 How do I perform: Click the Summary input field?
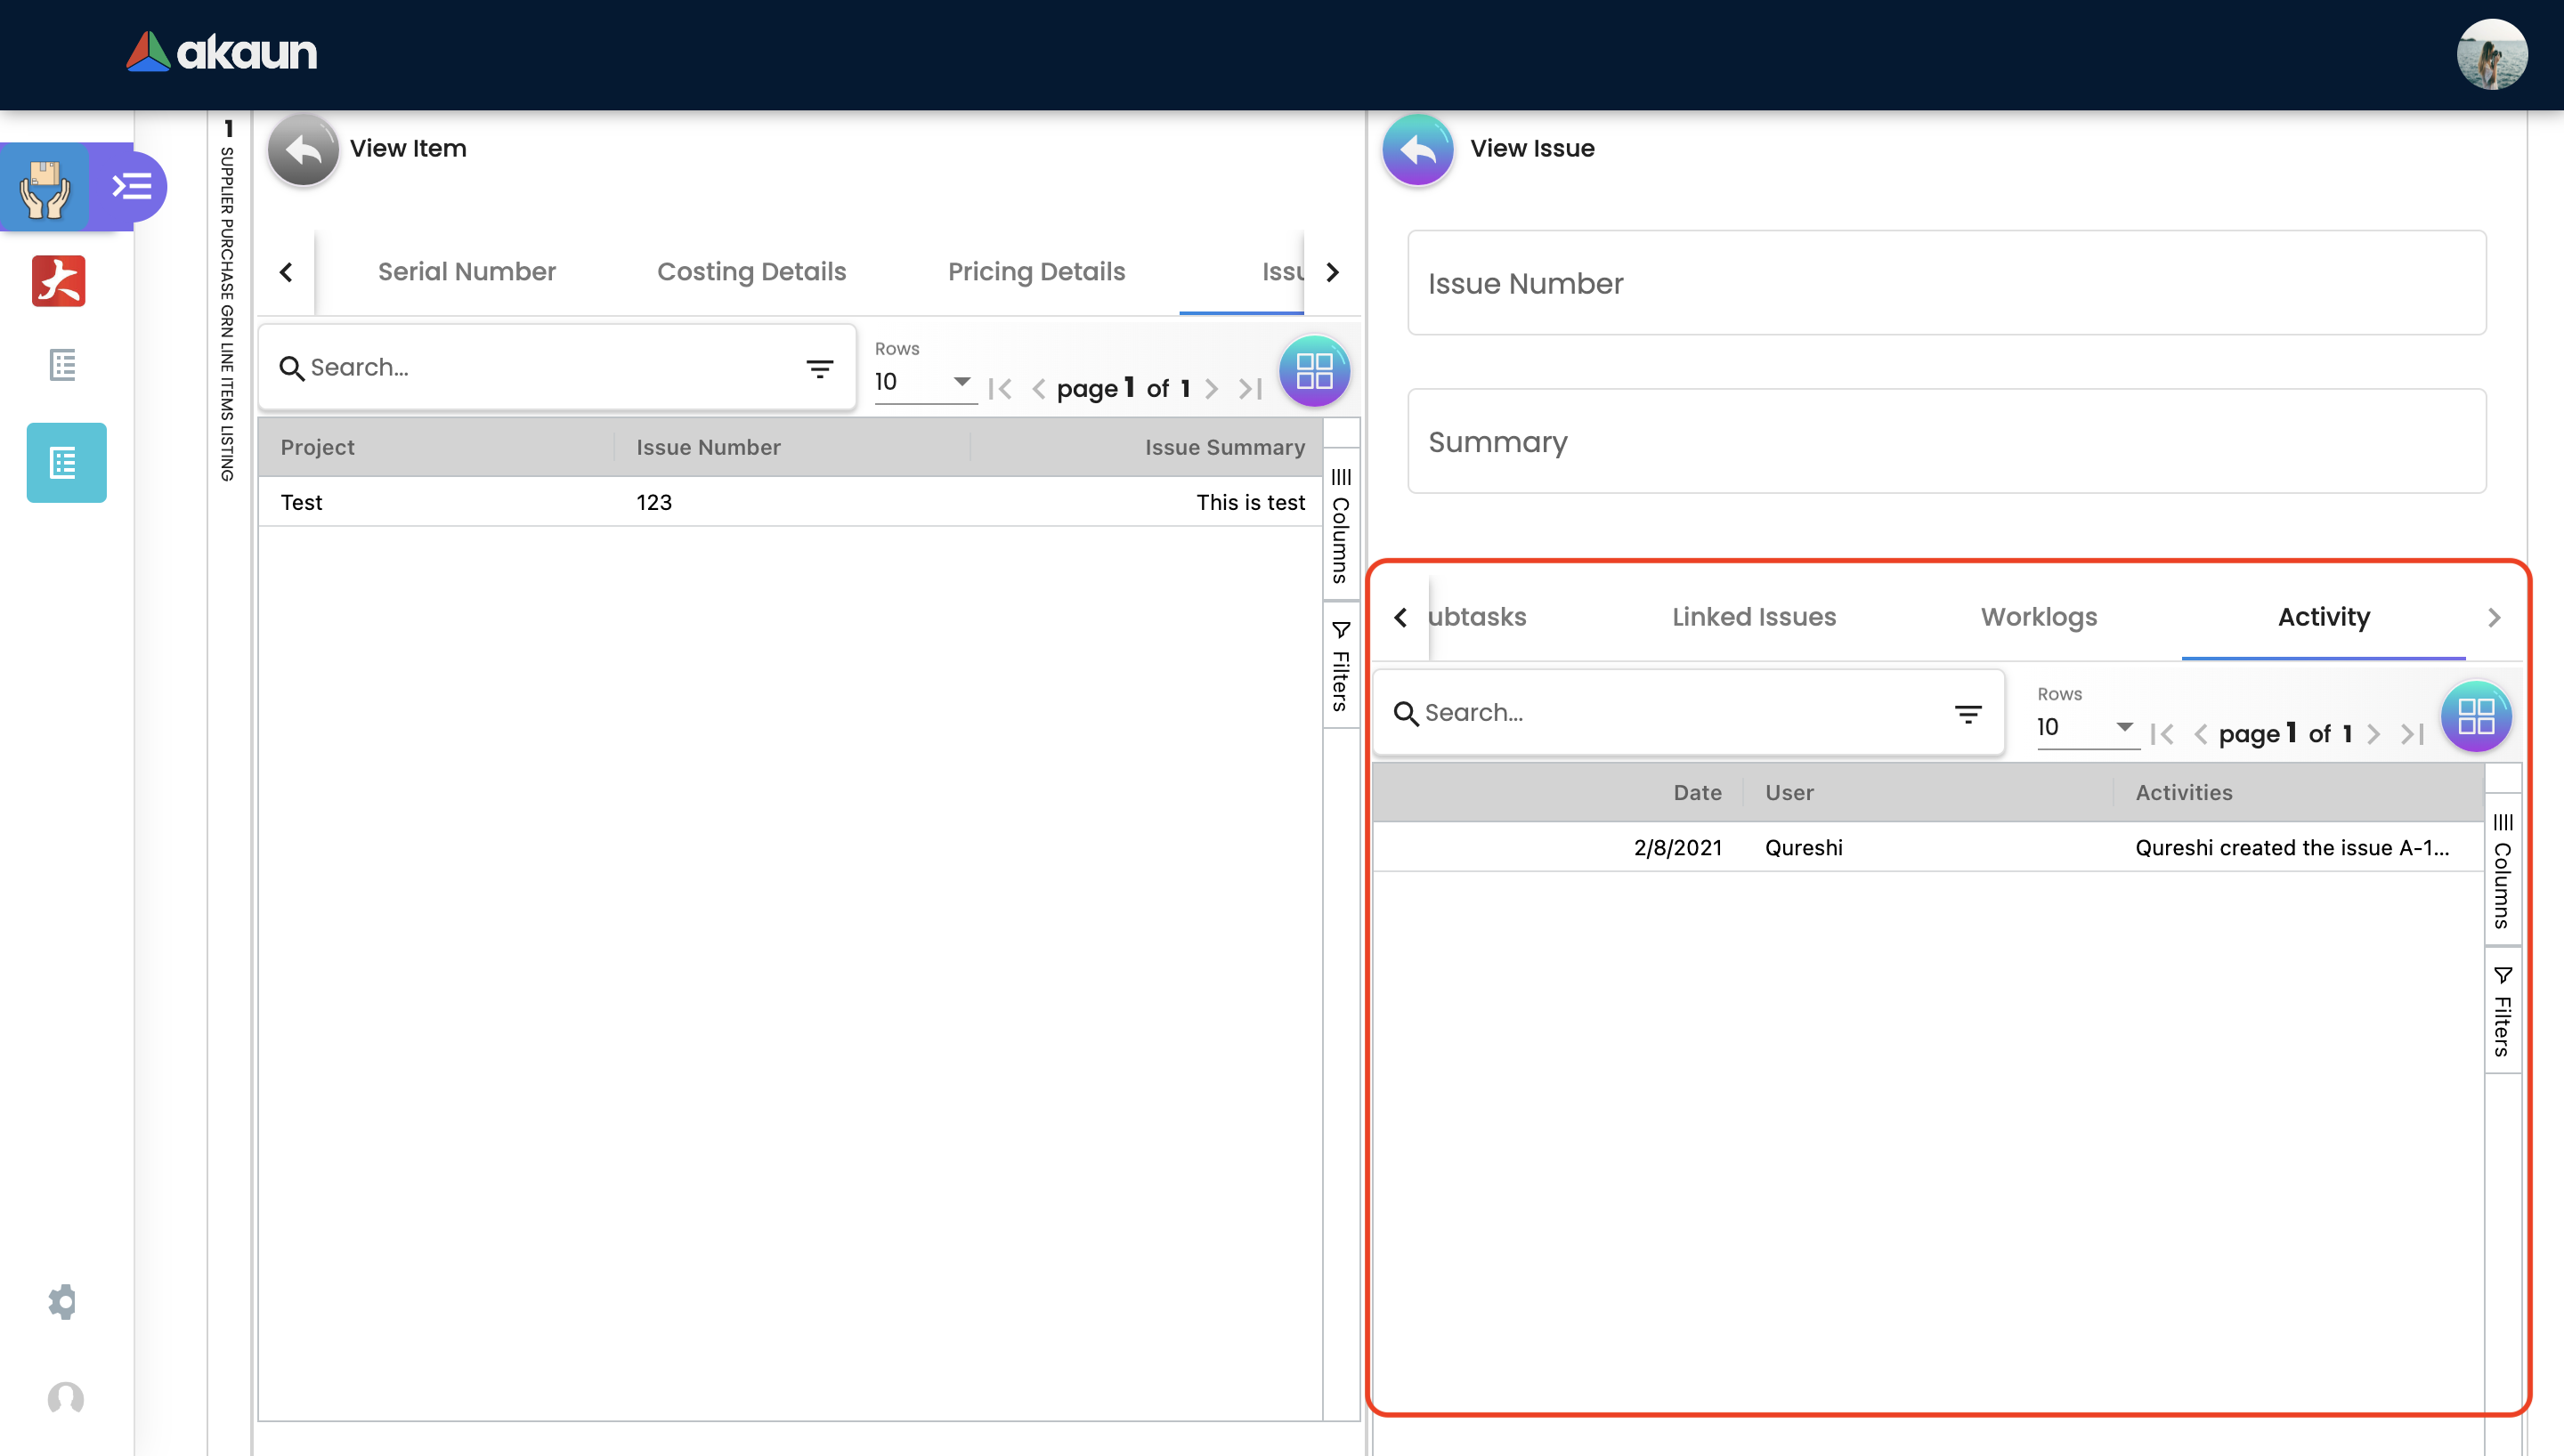coord(1946,442)
